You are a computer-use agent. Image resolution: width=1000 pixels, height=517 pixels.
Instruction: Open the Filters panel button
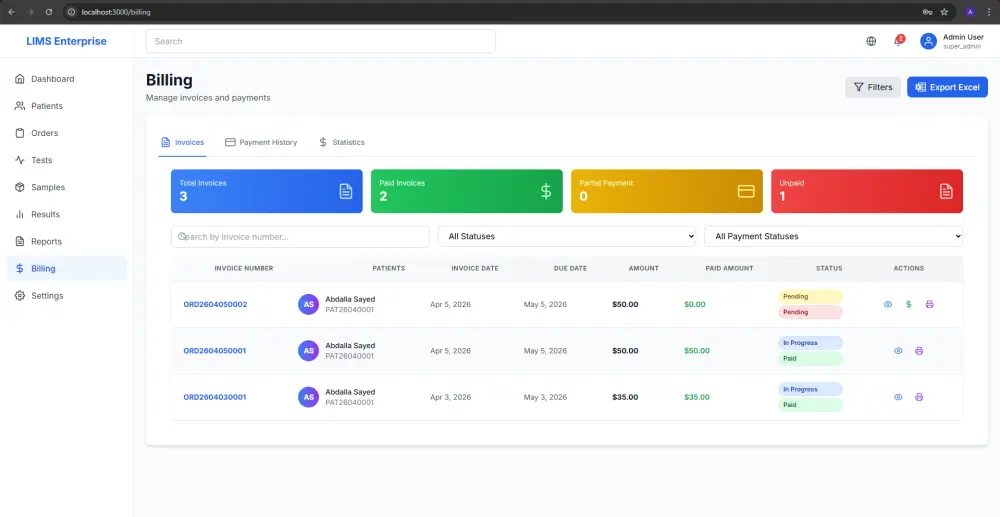tap(873, 87)
